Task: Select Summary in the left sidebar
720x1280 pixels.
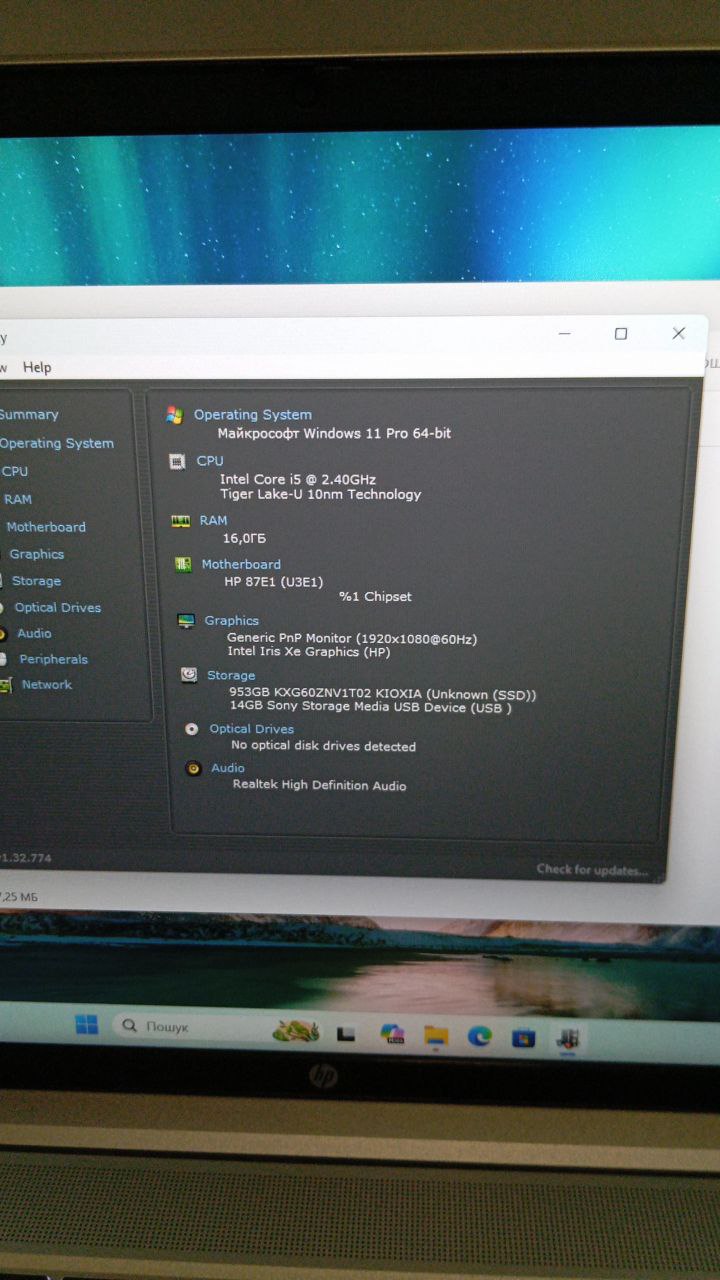Action: tap(29, 414)
